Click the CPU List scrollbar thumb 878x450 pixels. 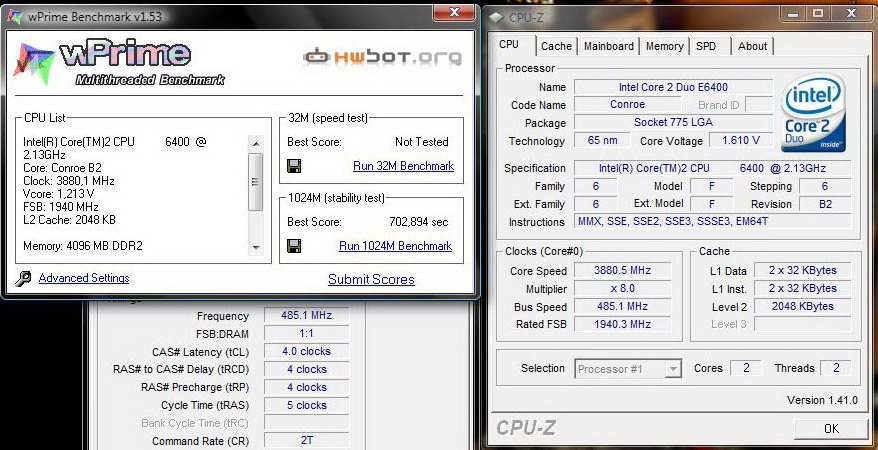[255, 182]
